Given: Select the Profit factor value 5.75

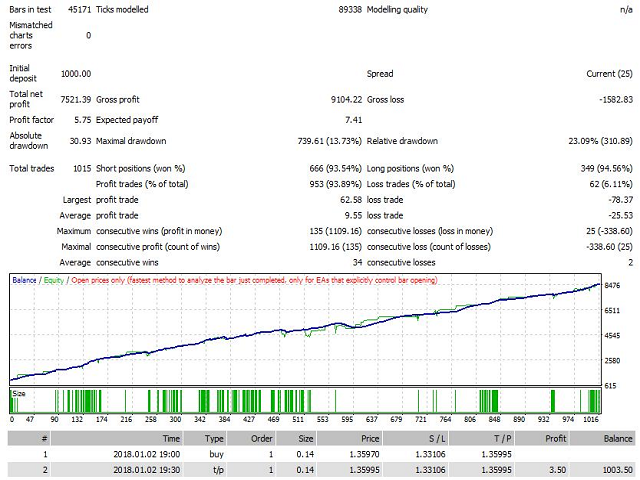Looking at the screenshot, I should (82, 118).
